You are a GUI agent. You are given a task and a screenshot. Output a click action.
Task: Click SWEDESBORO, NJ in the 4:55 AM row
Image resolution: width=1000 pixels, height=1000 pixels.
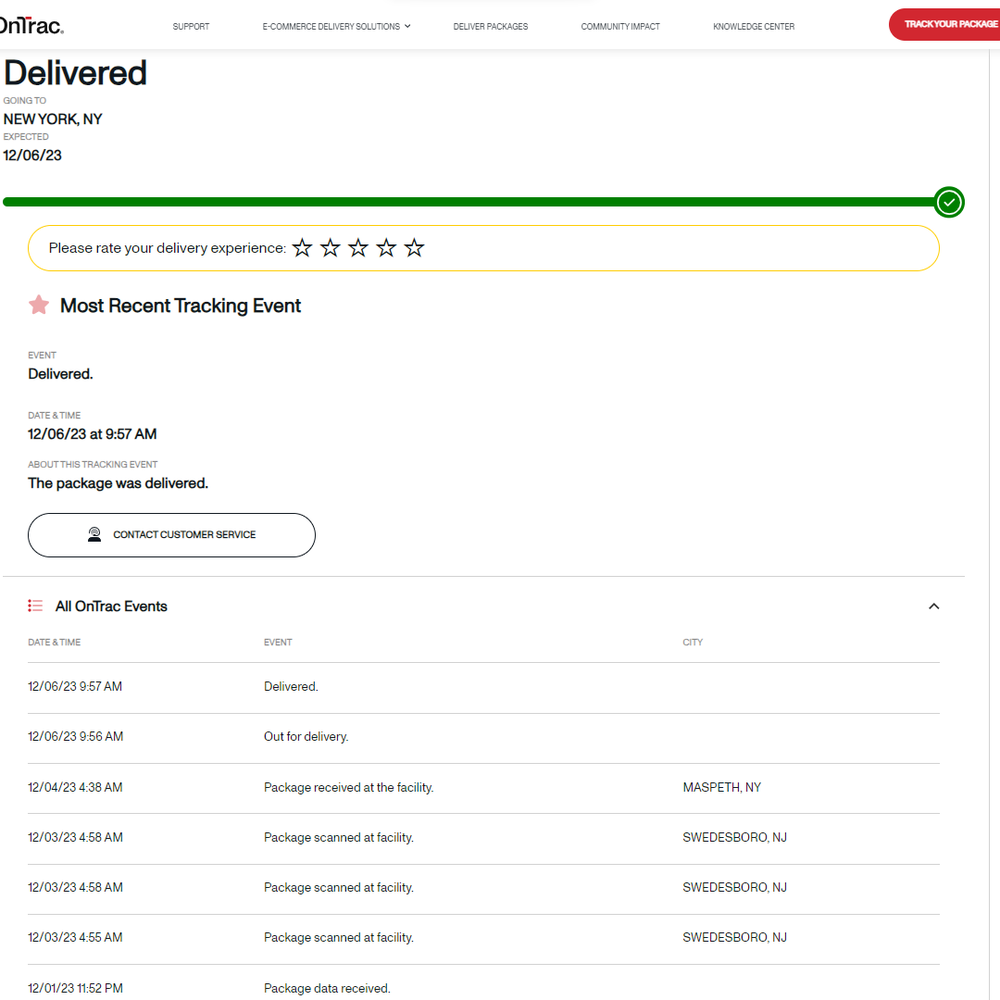click(735, 937)
